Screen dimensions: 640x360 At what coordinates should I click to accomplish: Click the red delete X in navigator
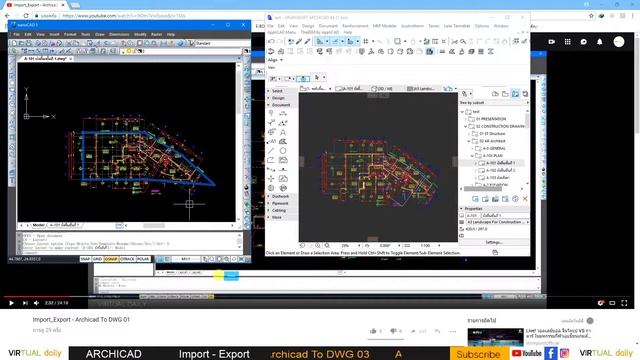(525, 199)
